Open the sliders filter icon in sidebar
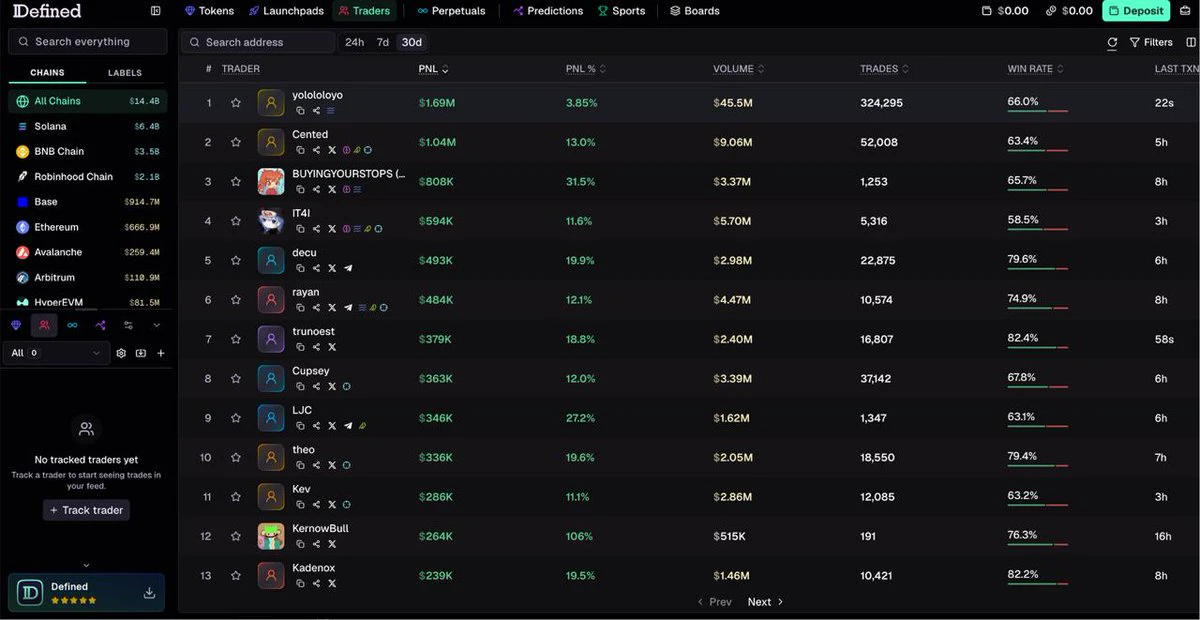The width and height of the screenshot is (1200, 620). [x=128, y=325]
